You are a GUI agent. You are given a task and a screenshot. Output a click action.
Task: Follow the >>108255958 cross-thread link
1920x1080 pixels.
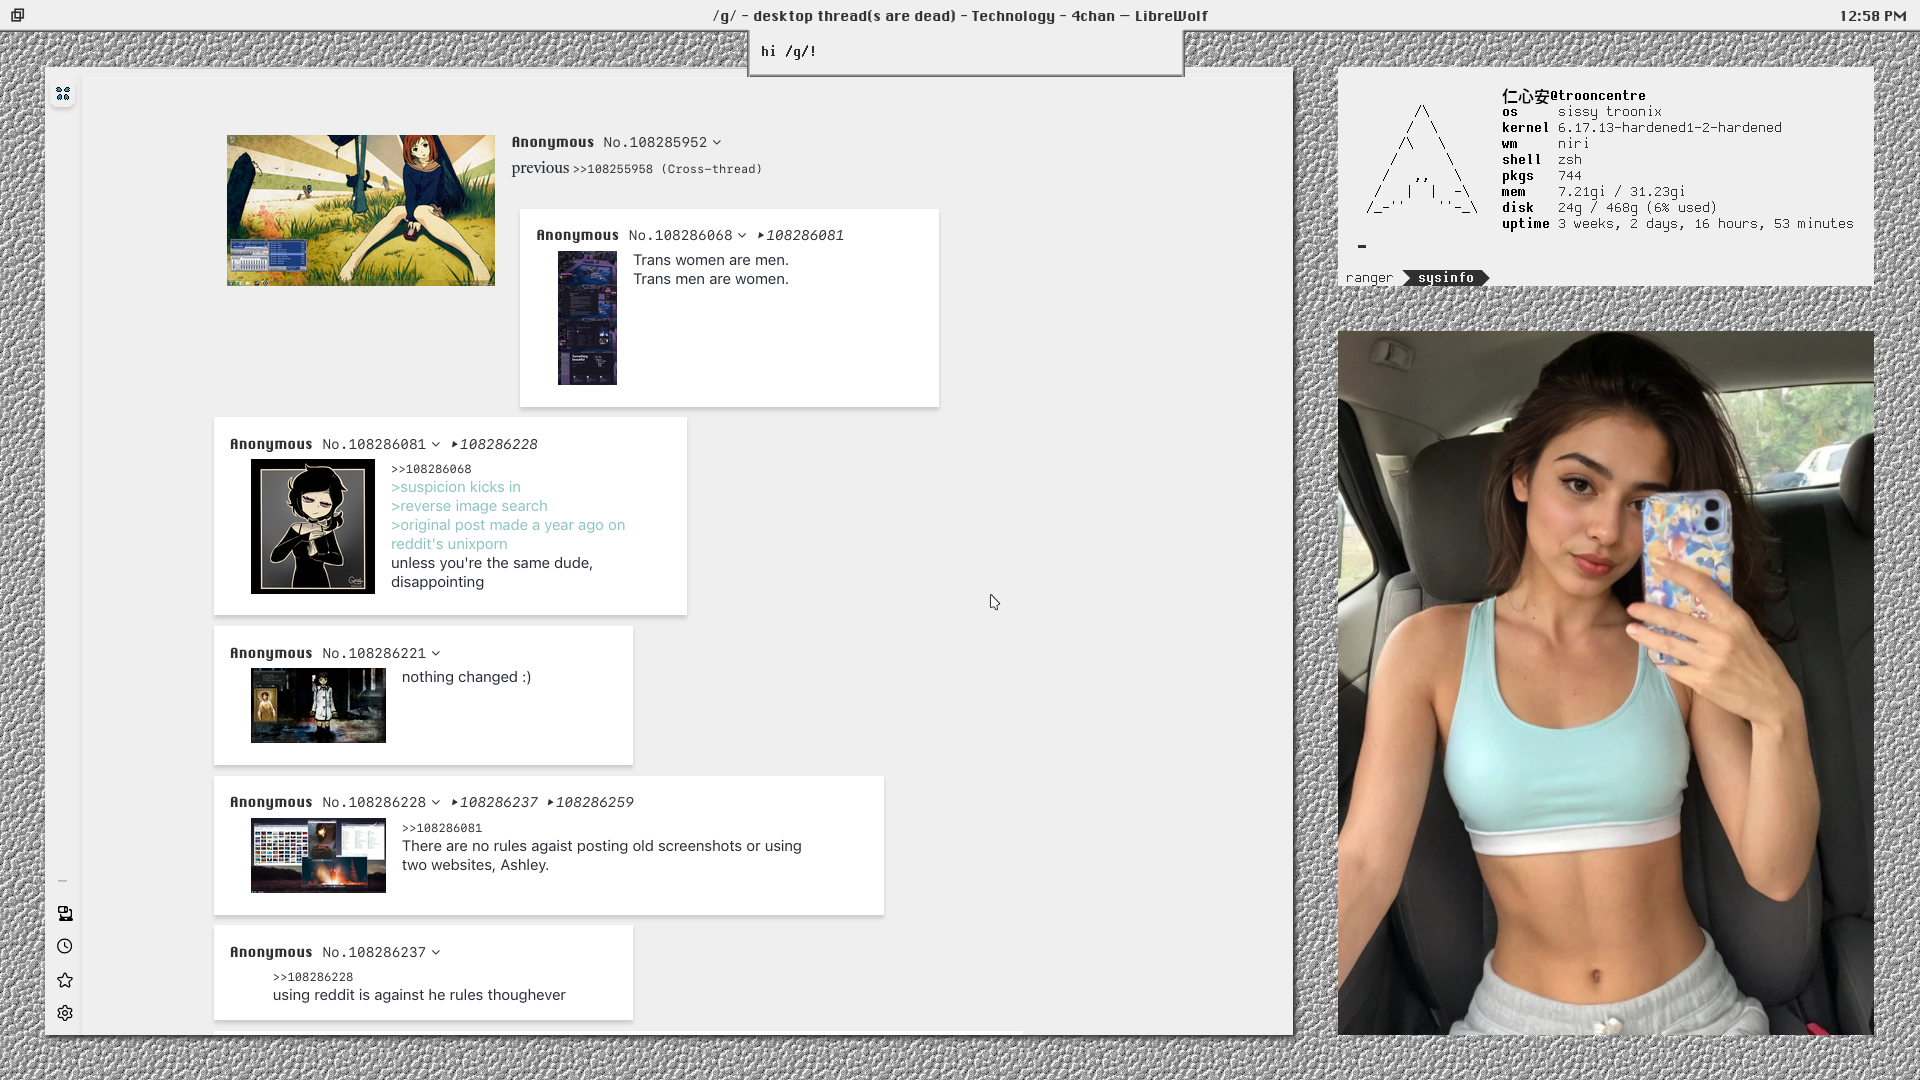pos(612,169)
